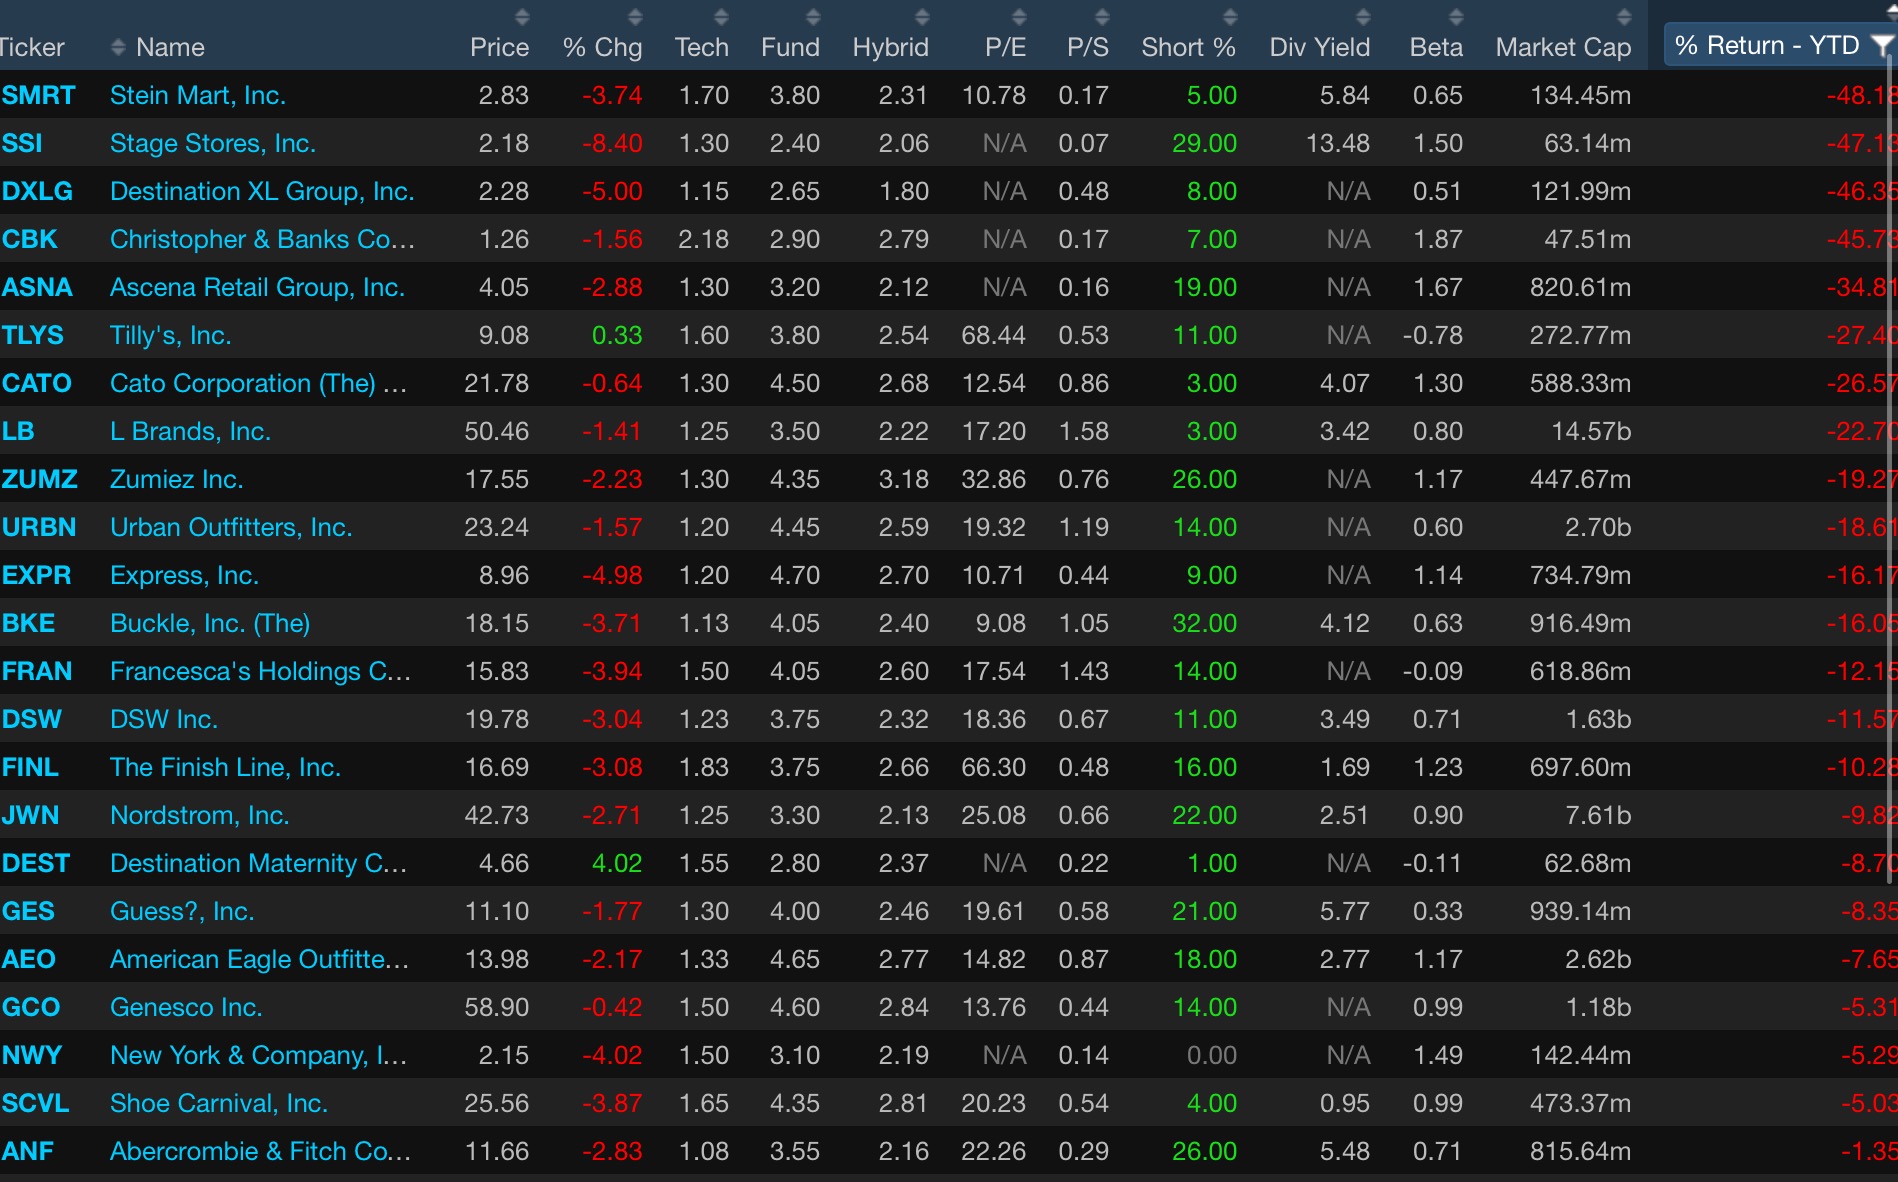Click the sort arrows icon beside Name
The image size is (1898, 1182).
(x=118, y=47)
